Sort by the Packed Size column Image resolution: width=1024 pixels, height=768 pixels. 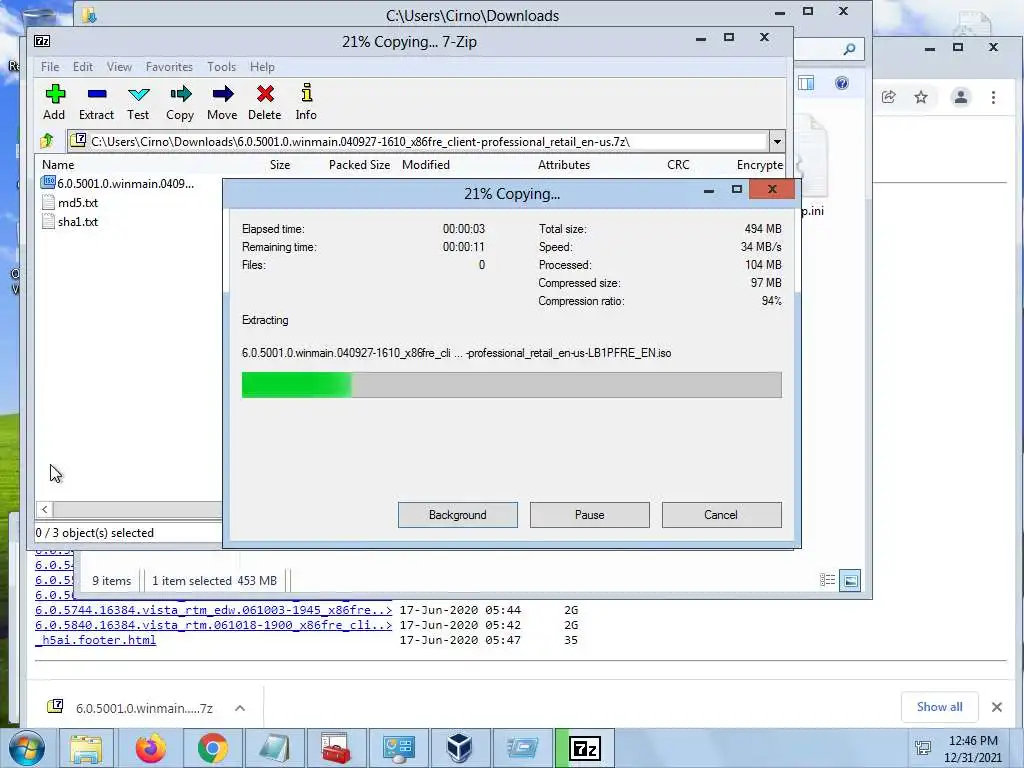click(x=359, y=165)
